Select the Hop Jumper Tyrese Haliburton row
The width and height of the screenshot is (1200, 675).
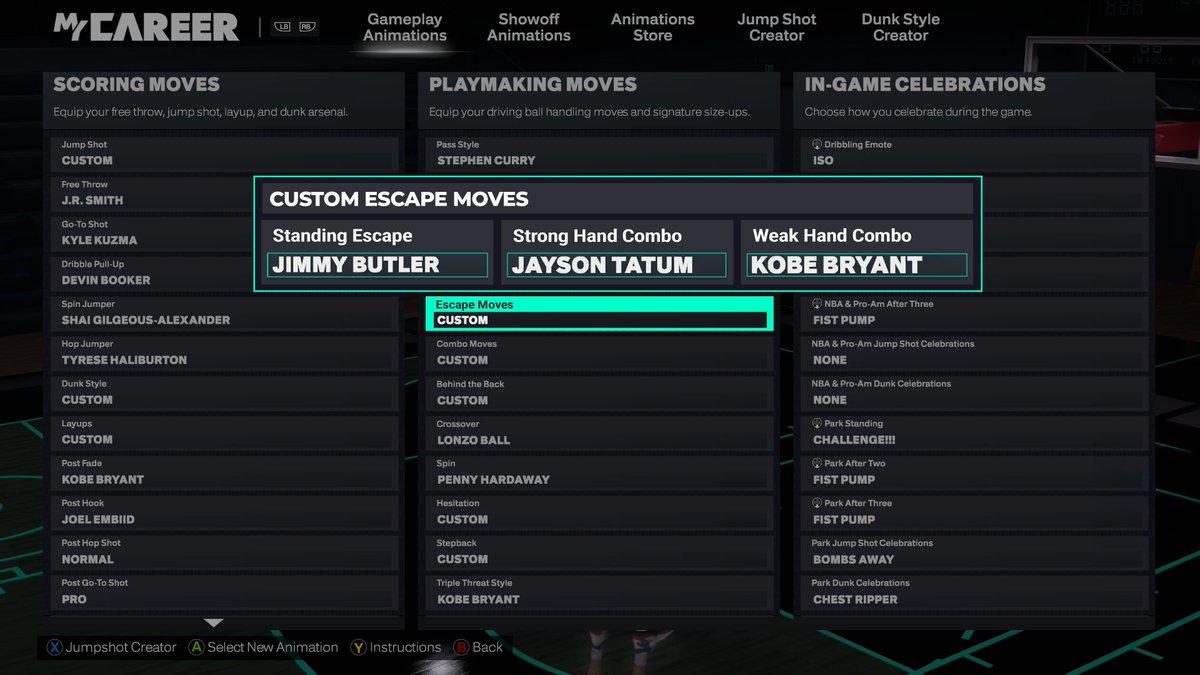coord(224,352)
